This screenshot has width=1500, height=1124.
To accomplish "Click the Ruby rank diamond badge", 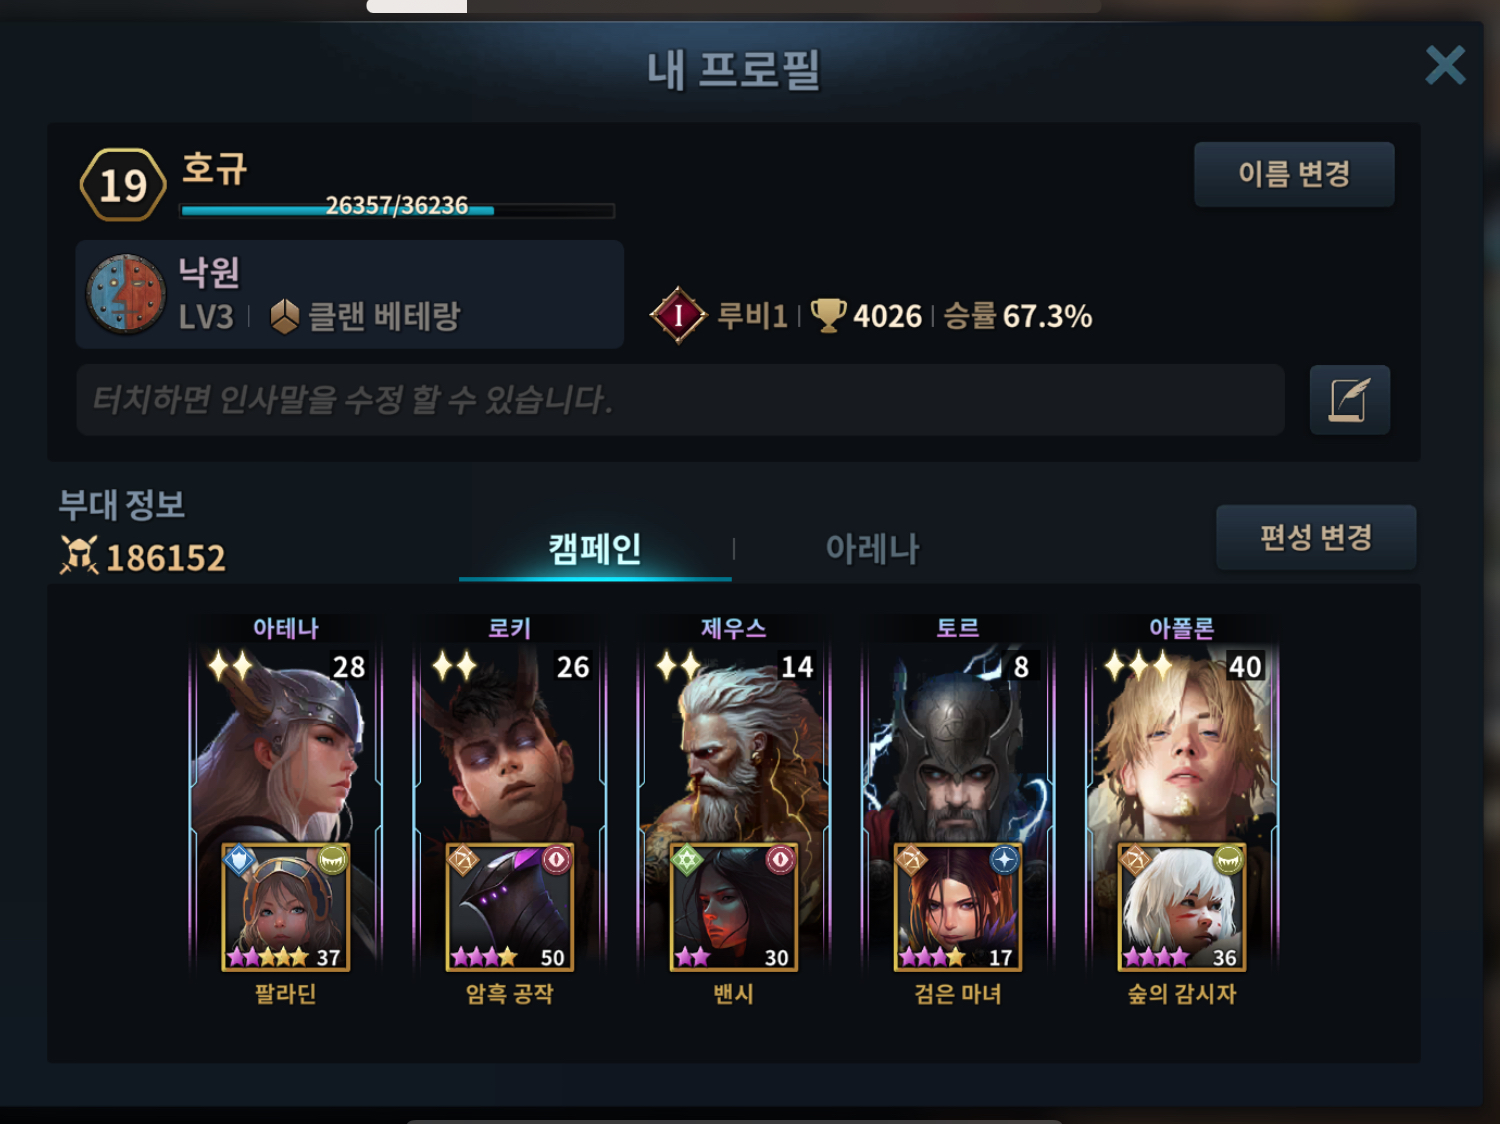I will click(678, 315).
